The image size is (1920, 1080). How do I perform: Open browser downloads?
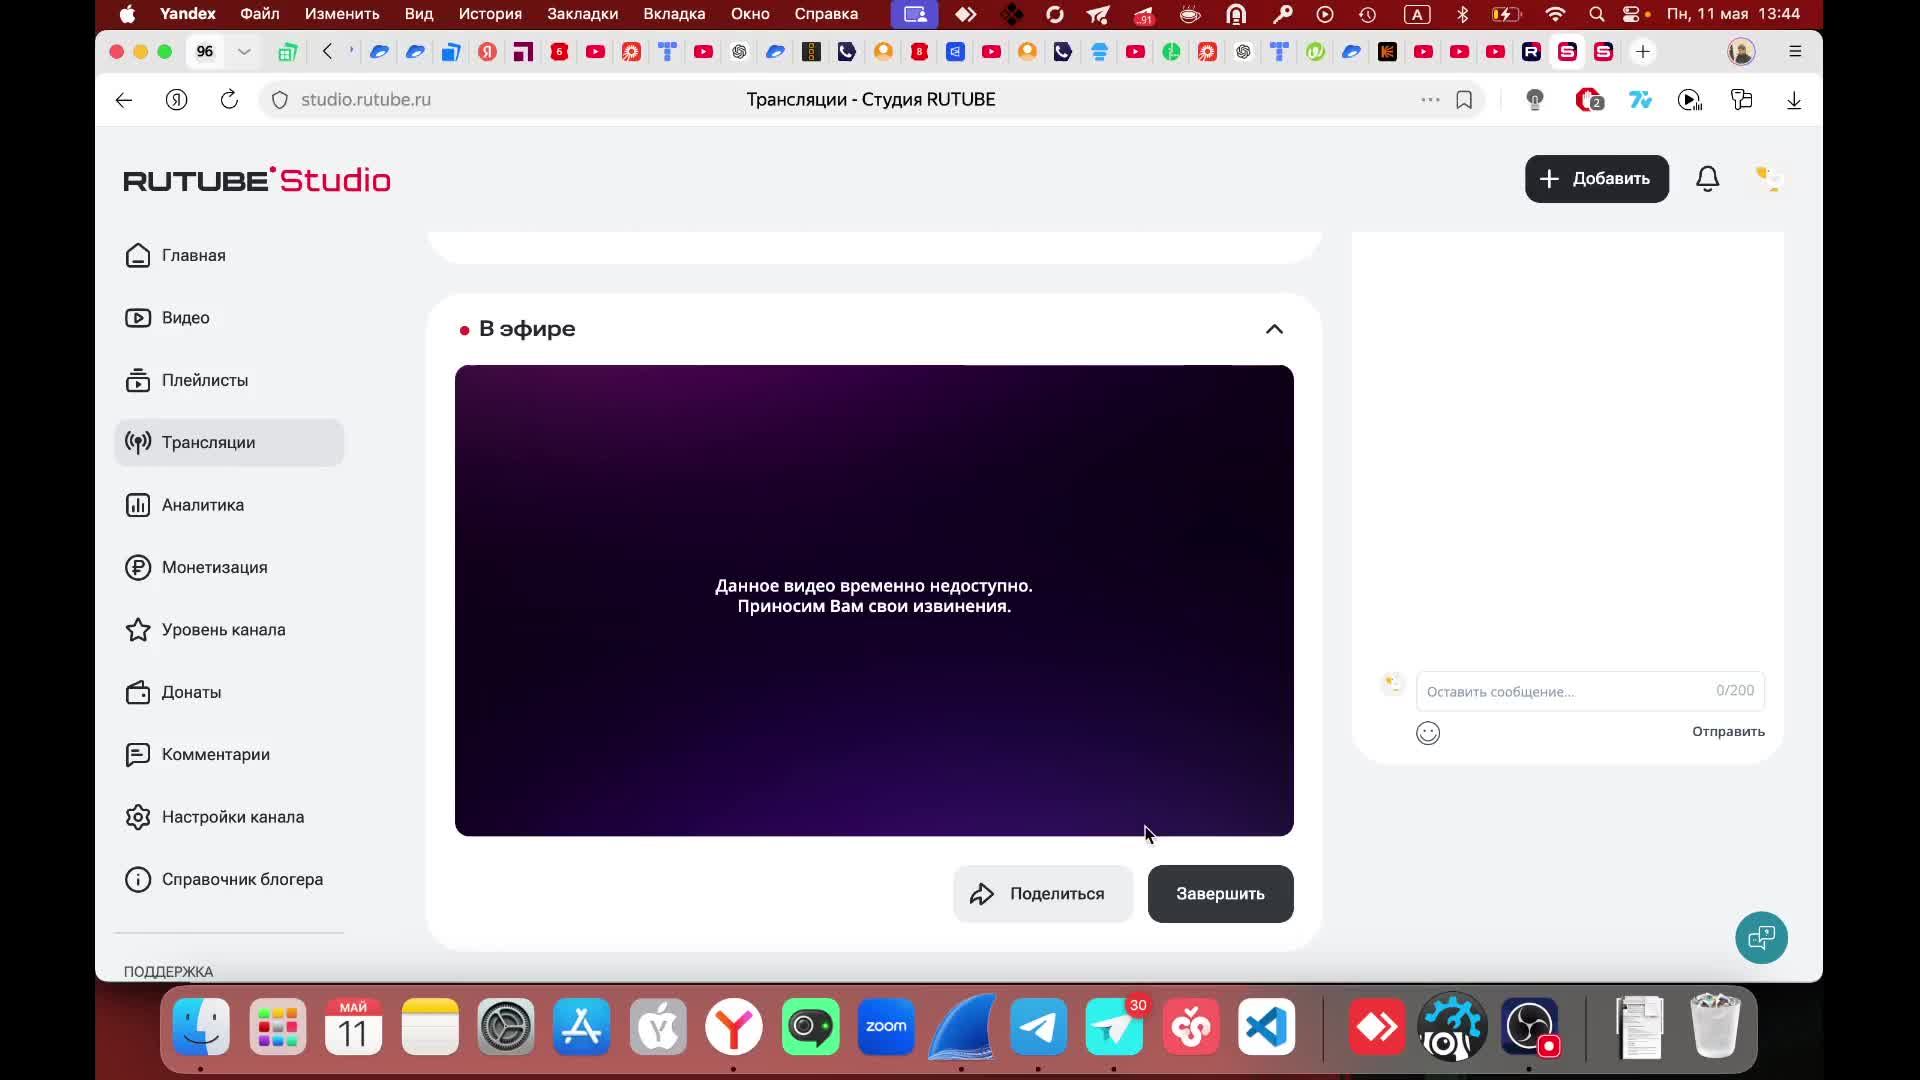click(1794, 100)
